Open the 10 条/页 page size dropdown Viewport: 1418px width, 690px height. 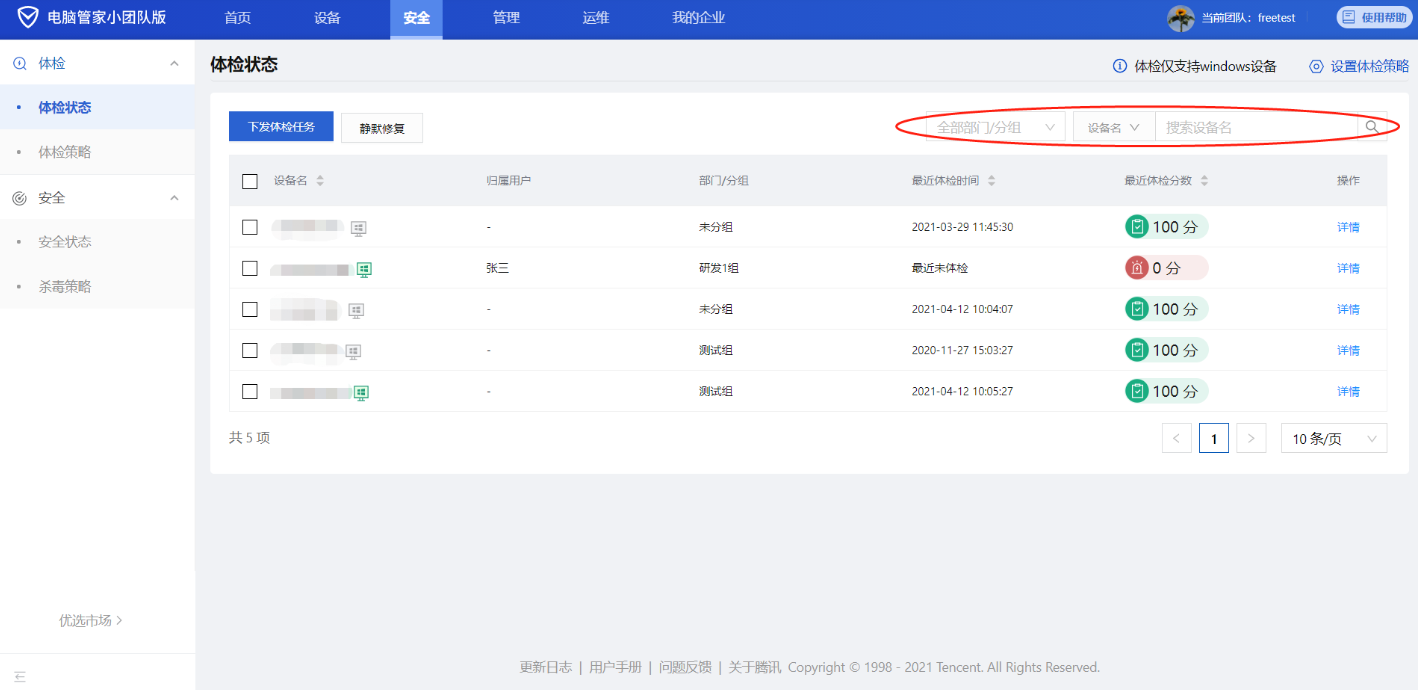pyautogui.click(x=1333, y=438)
